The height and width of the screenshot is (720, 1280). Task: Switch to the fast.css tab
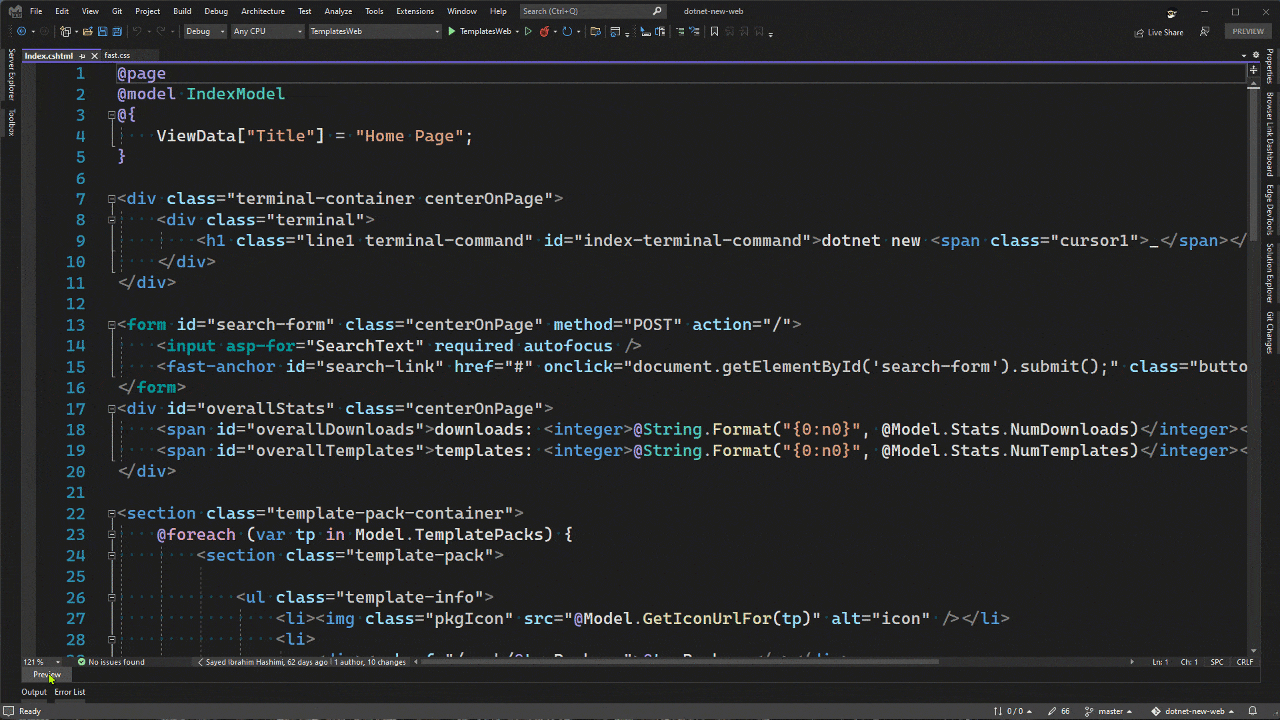117,56
